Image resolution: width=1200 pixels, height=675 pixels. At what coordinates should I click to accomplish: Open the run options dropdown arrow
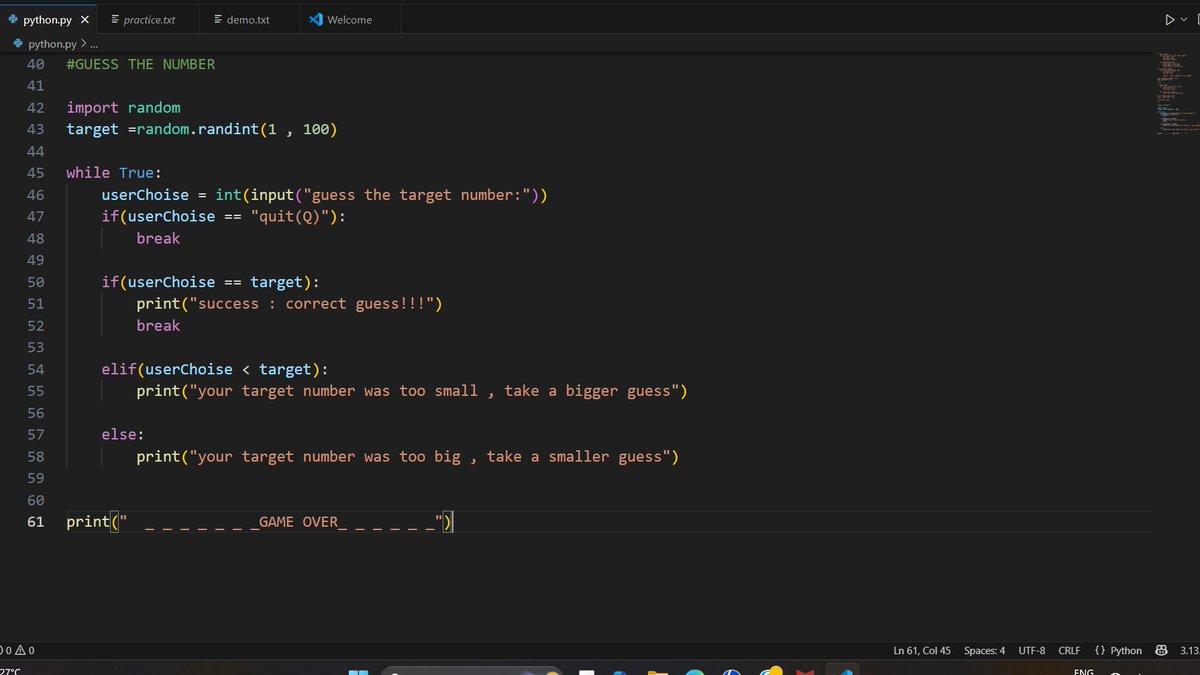pyautogui.click(x=1183, y=20)
